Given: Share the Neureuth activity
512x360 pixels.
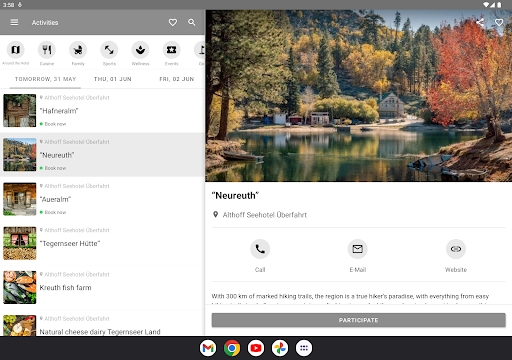Looking at the screenshot, I should pos(480,22).
